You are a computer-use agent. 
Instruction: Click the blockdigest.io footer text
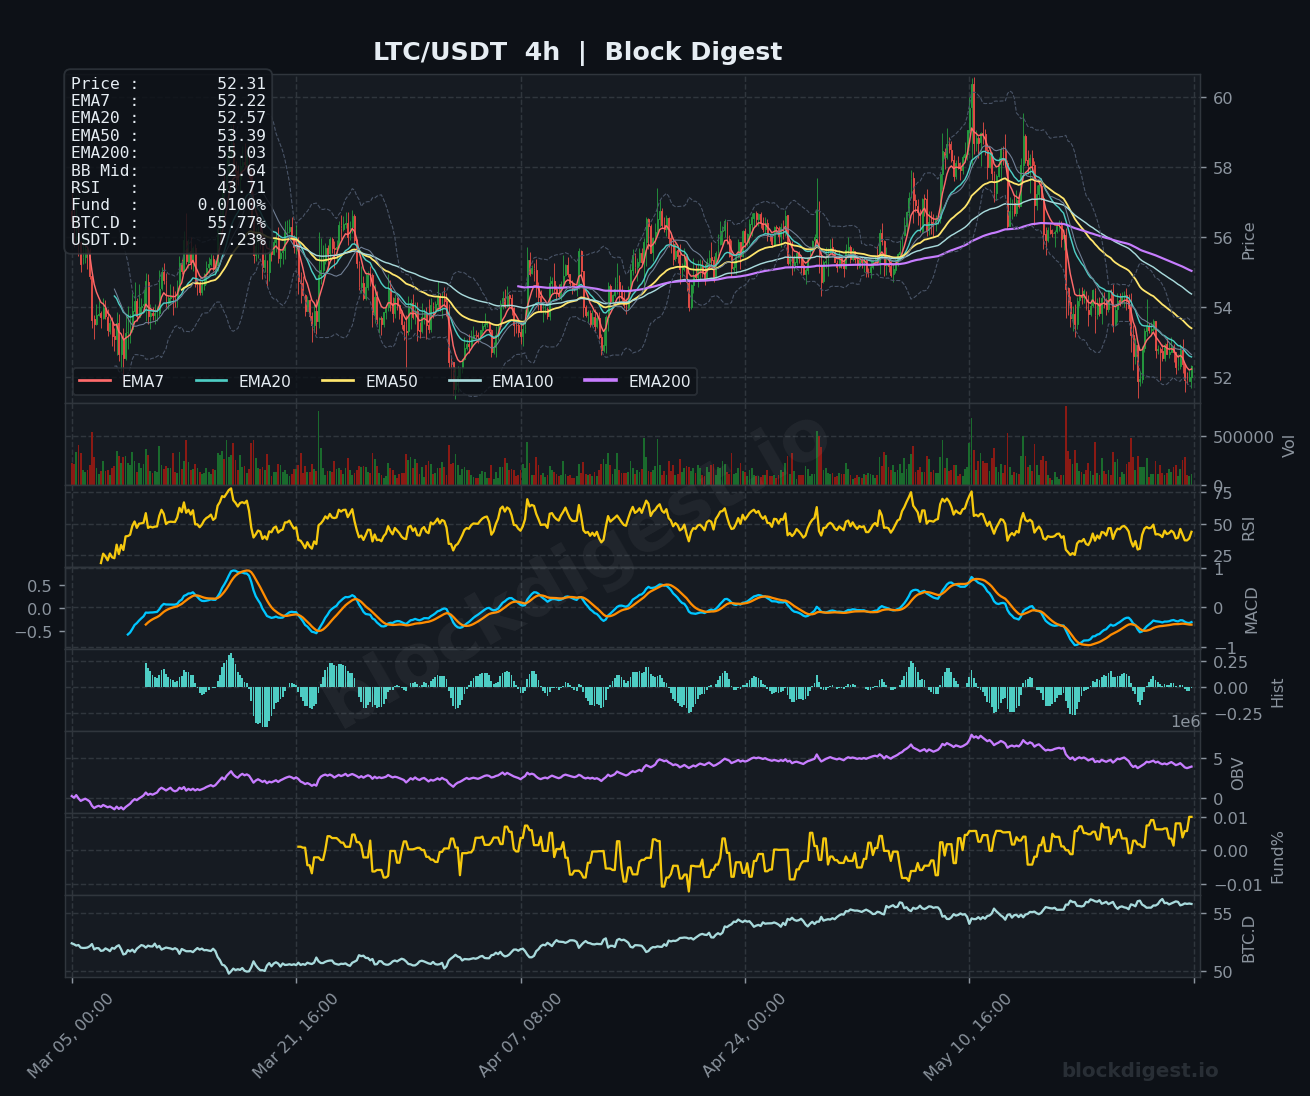pyautogui.click(x=1140, y=1070)
